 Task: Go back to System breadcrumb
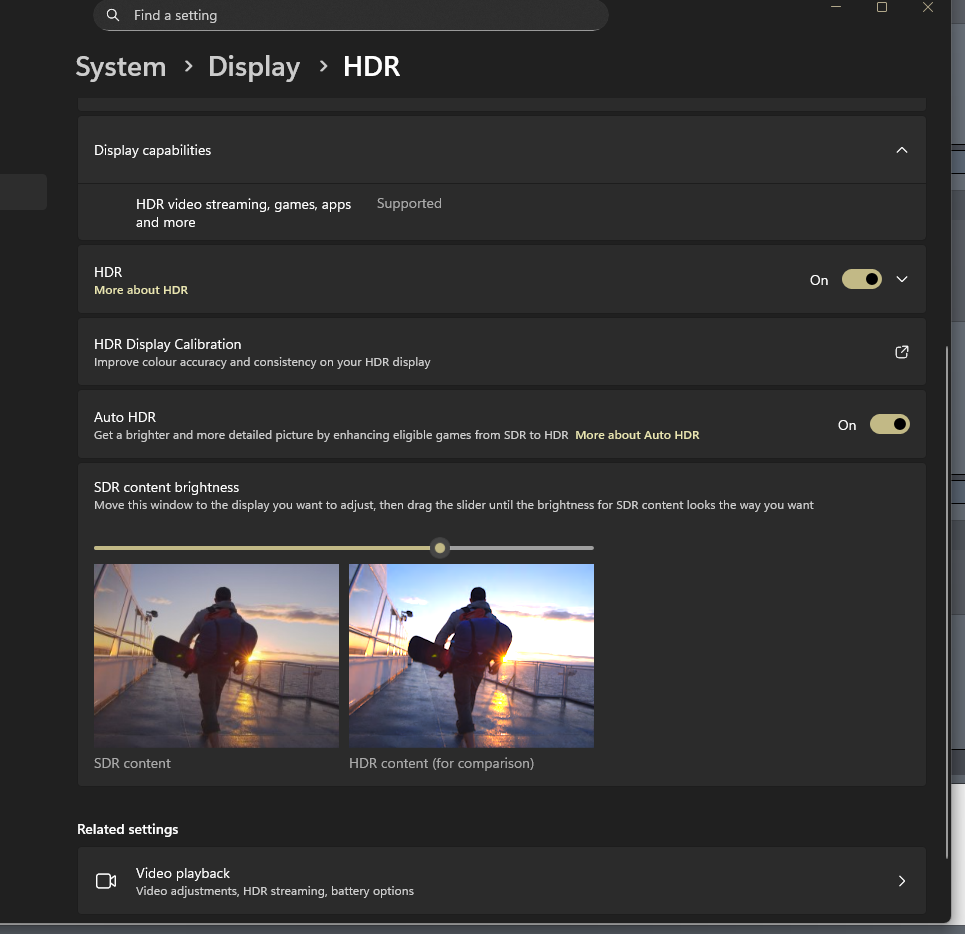point(121,66)
